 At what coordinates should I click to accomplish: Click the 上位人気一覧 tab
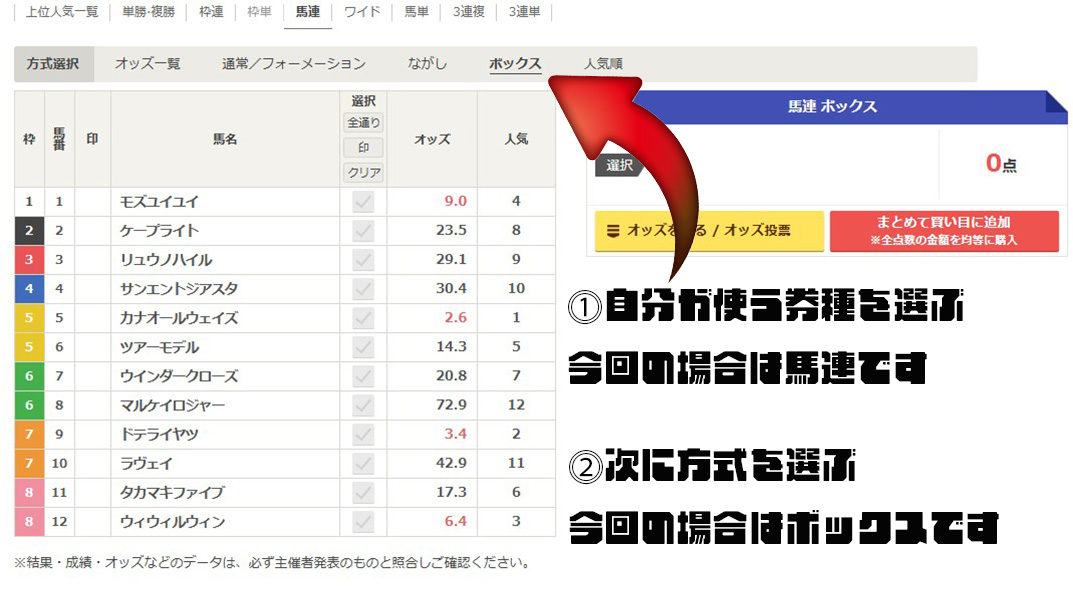(x=61, y=12)
